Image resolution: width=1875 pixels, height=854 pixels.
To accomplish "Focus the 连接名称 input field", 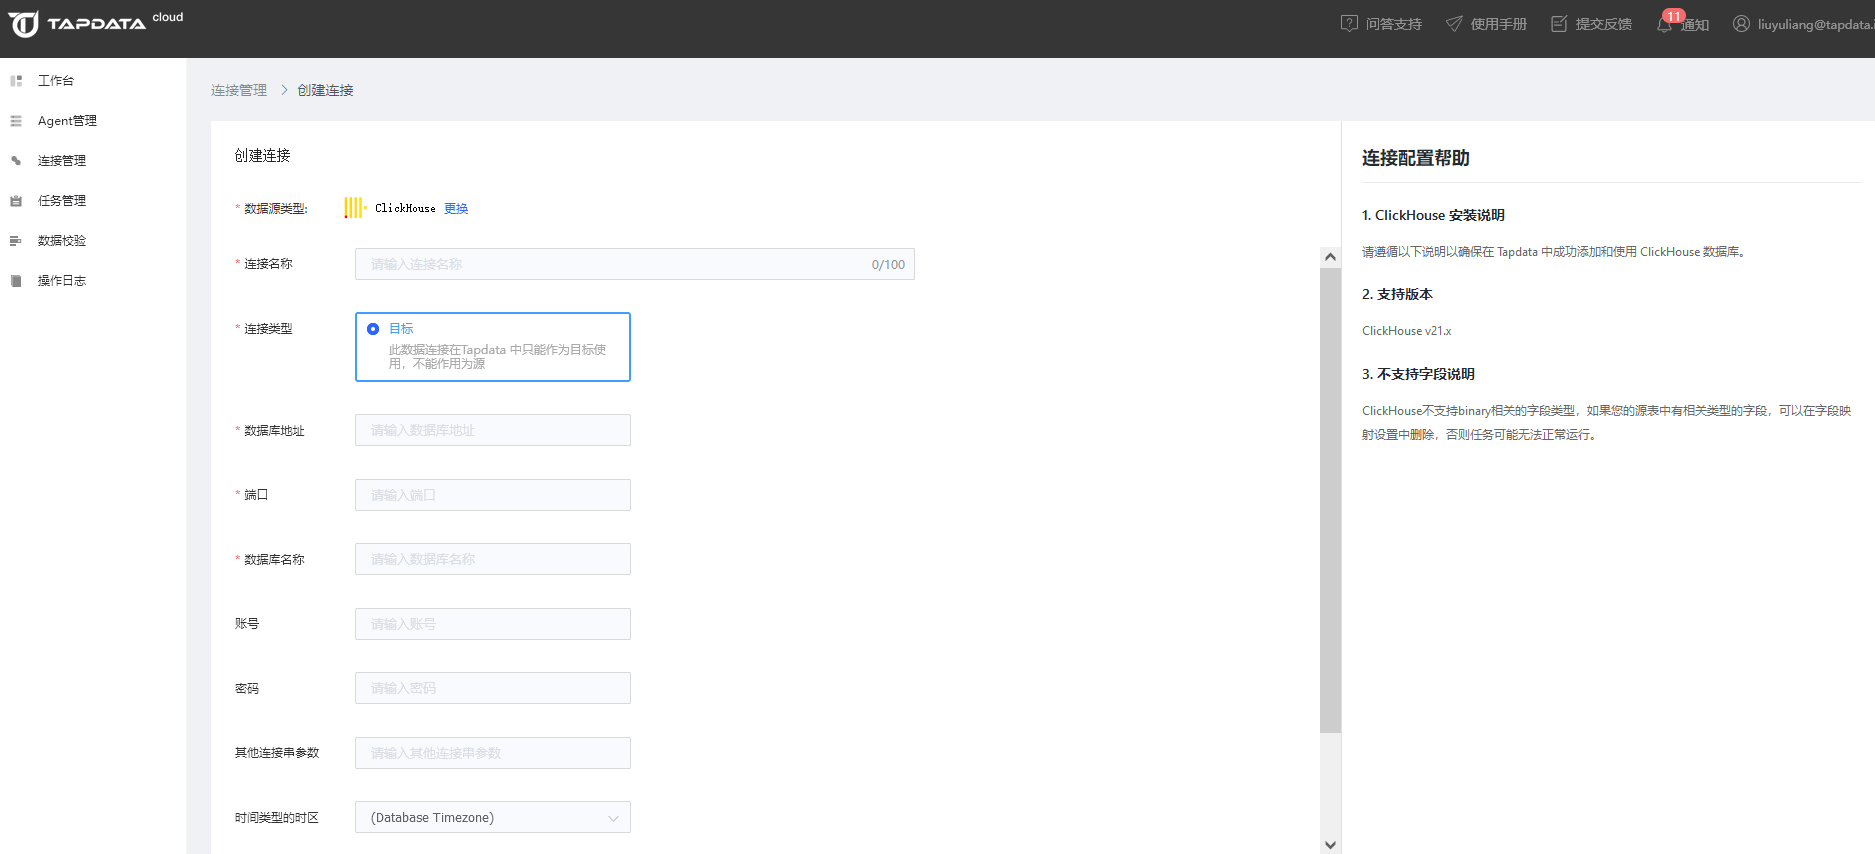I will 635,264.
